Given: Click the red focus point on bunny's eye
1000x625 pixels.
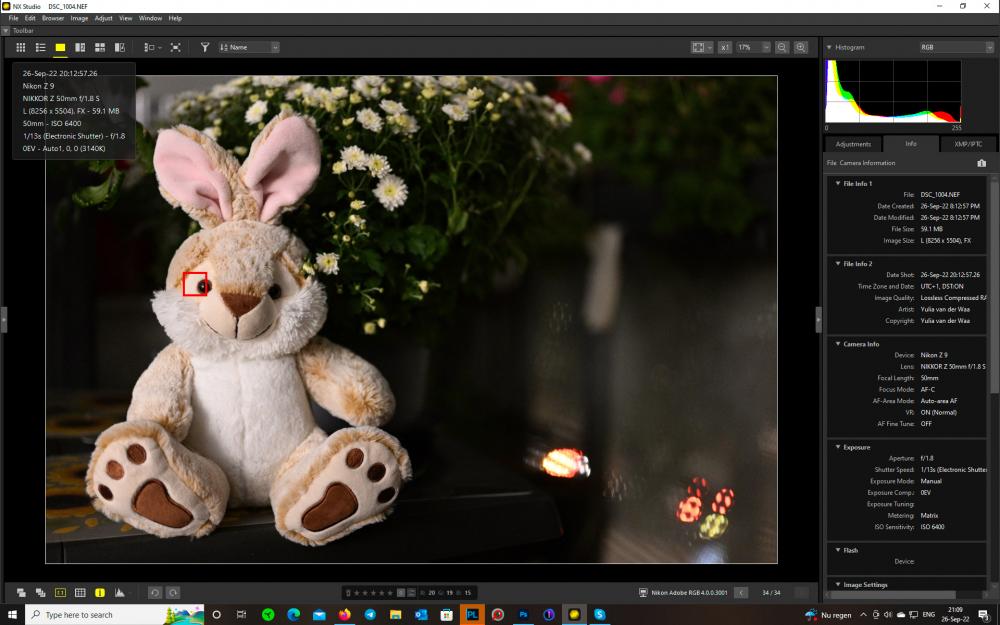Looking at the screenshot, I should pos(195,284).
